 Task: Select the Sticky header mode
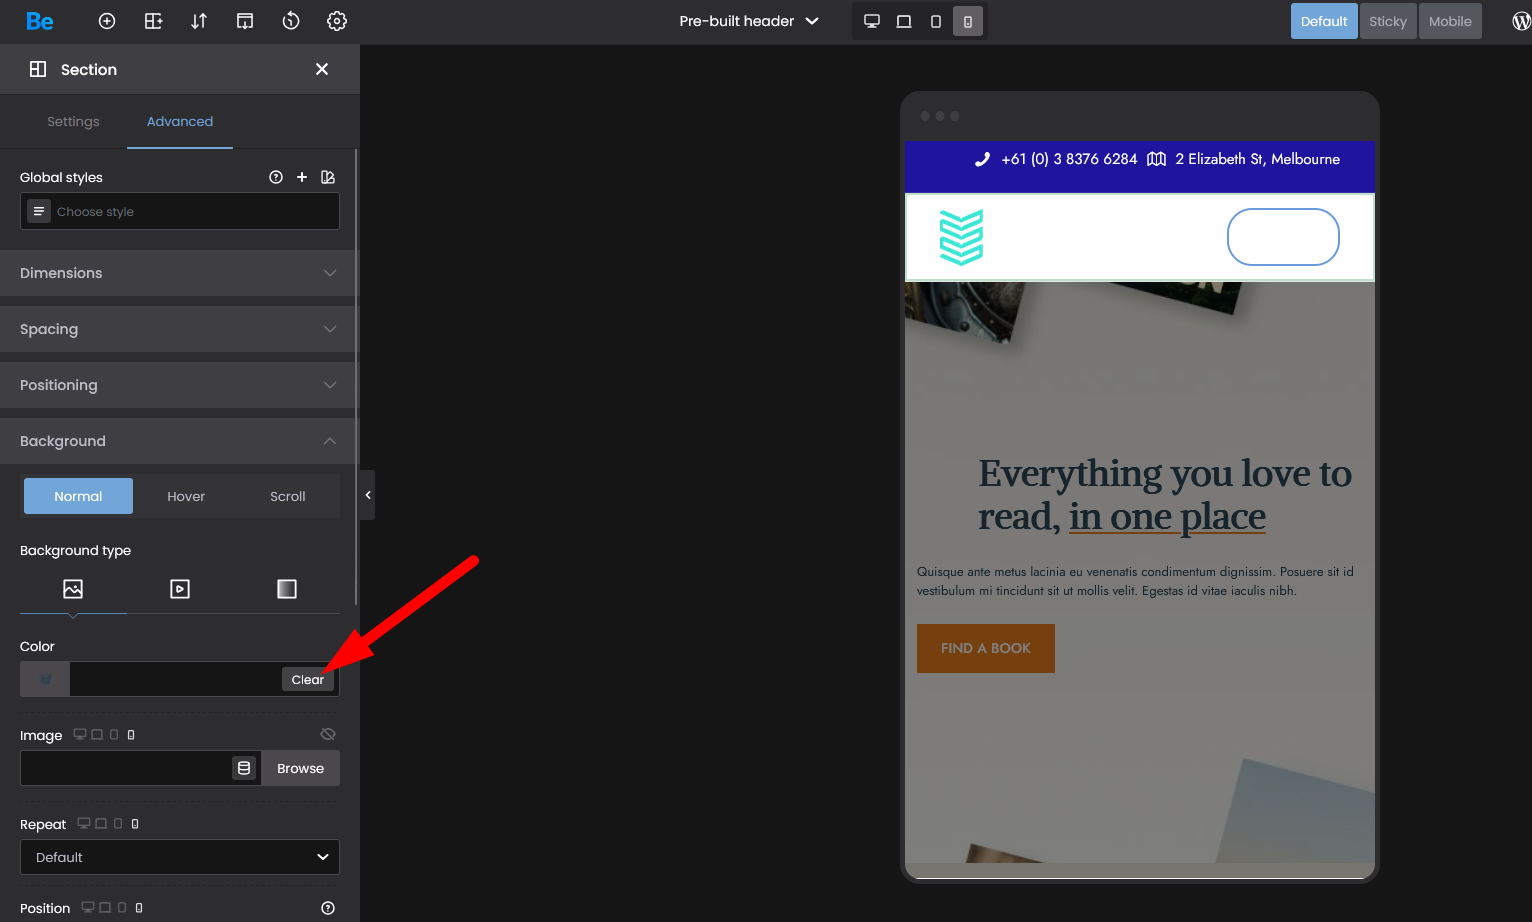click(1387, 21)
